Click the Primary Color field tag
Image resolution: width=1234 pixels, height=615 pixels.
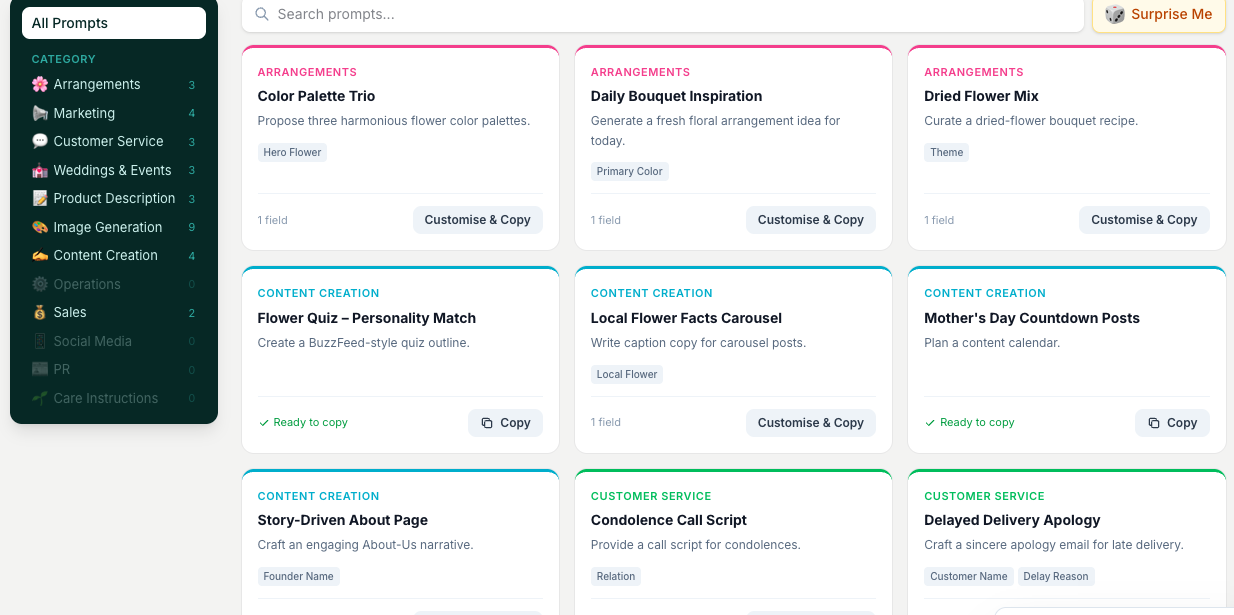(x=630, y=171)
